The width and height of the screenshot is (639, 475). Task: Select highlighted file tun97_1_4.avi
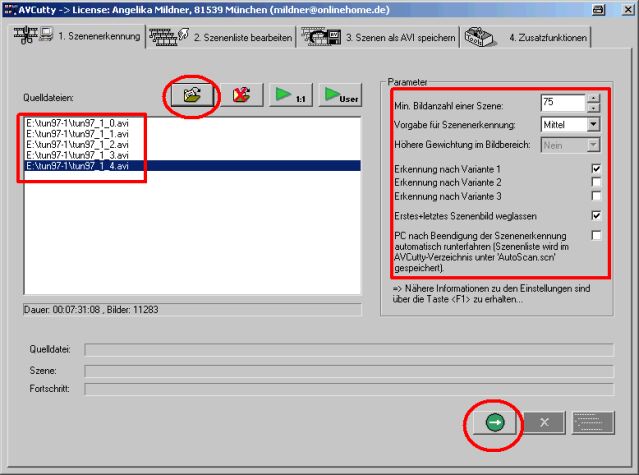pyautogui.click(x=193, y=165)
